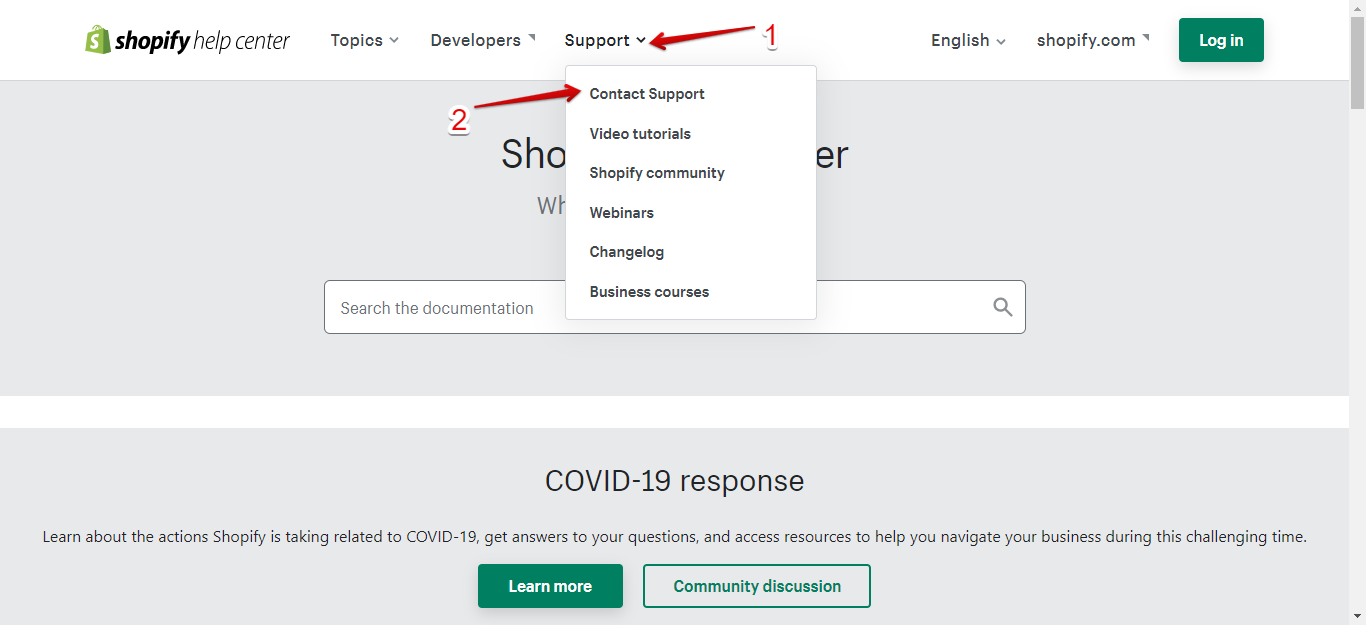Click the Shopify help center logo

point(187,40)
